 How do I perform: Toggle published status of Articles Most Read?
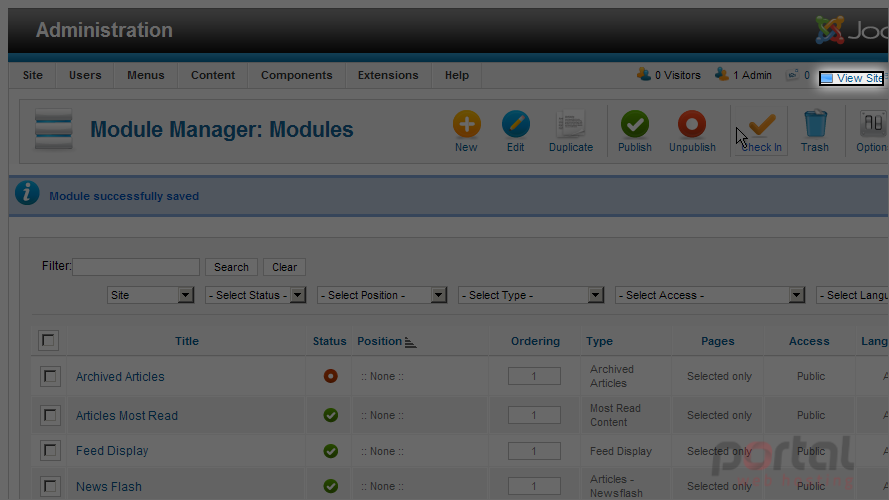pos(331,415)
